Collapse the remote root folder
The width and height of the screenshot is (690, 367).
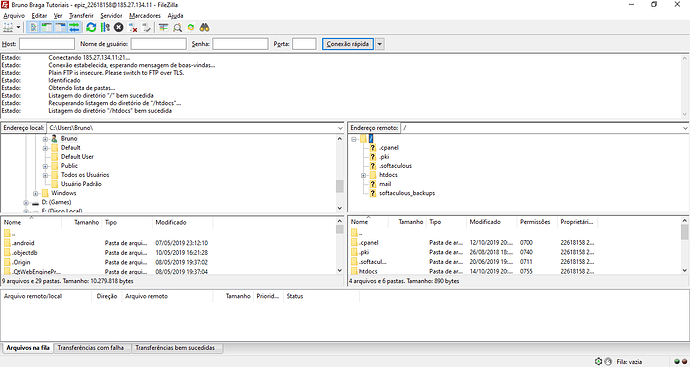354,139
